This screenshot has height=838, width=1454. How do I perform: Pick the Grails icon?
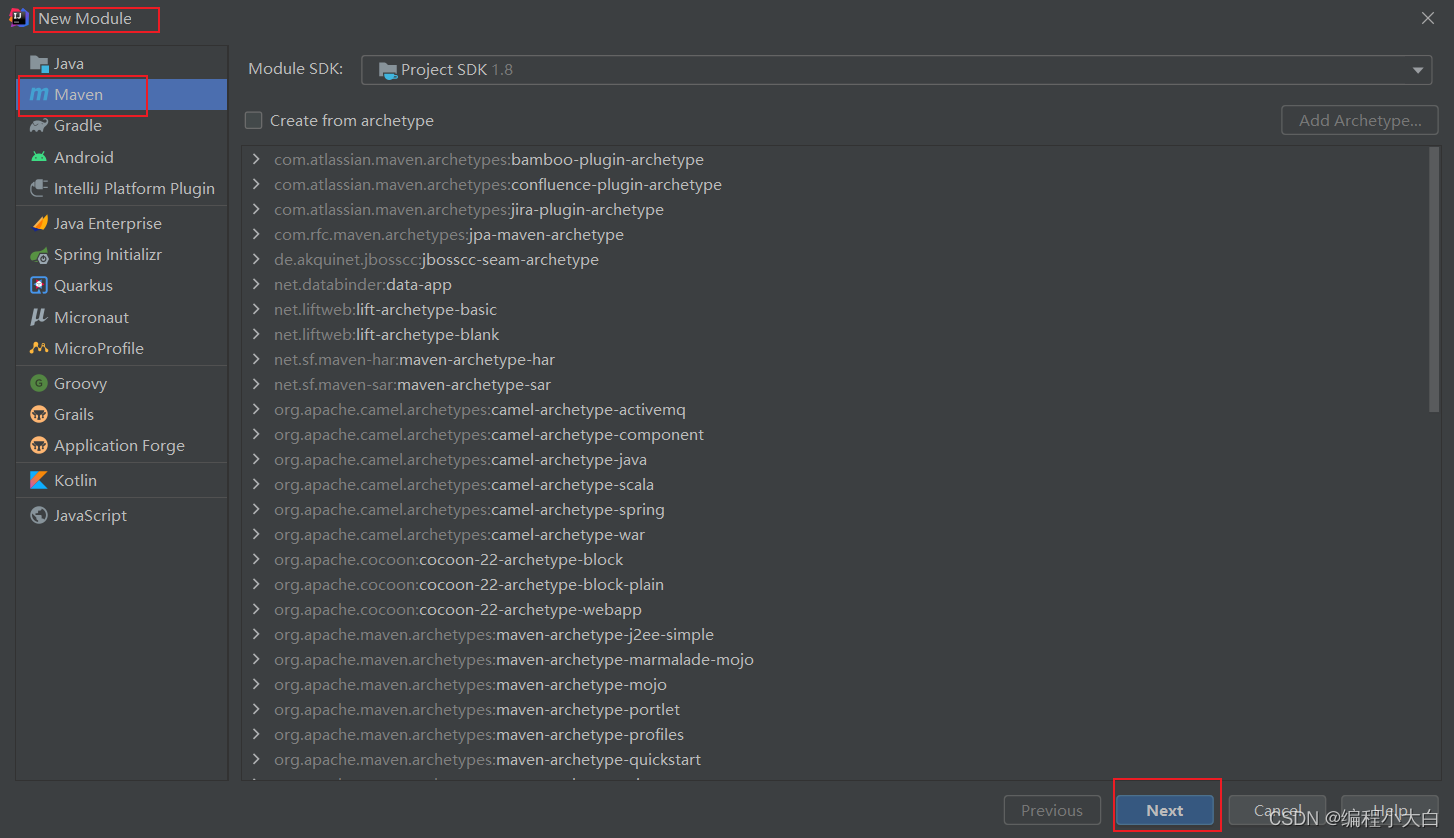click(39, 414)
